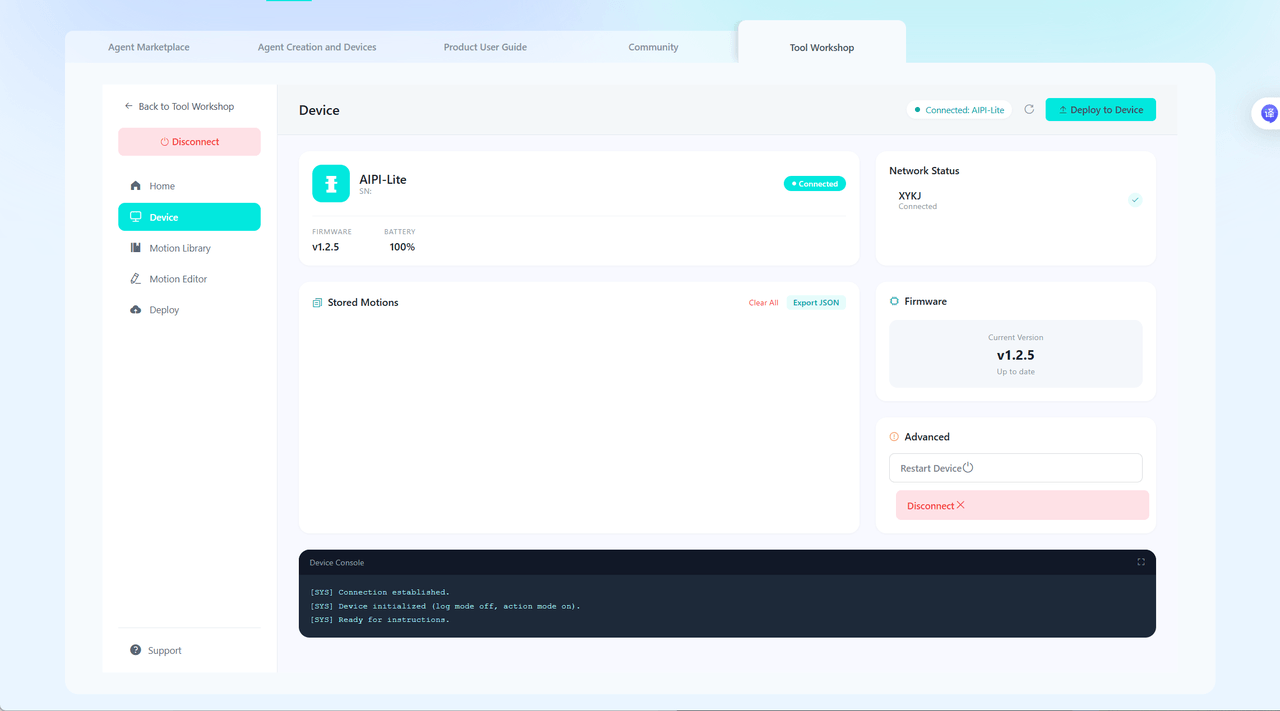This screenshot has height=711, width=1280.
Task: Open Motion Library in the sidebar
Action: coord(189,248)
